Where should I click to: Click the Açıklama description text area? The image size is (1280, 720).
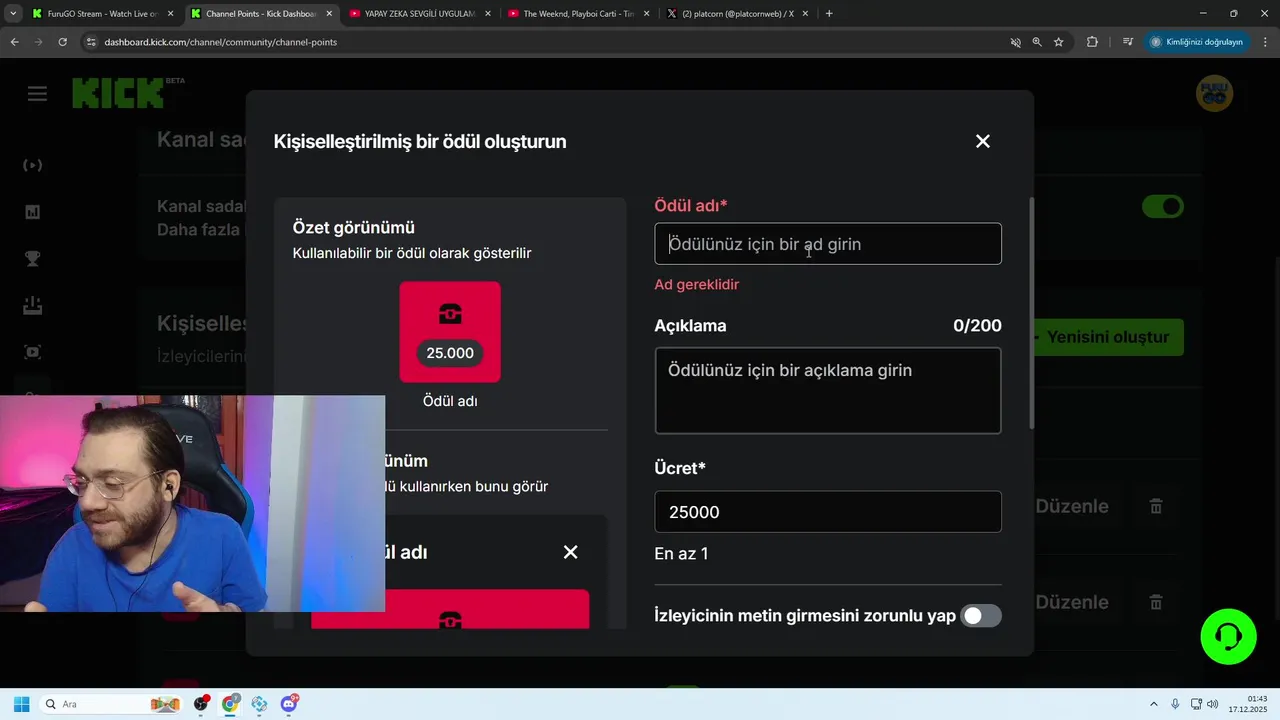(828, 390)
